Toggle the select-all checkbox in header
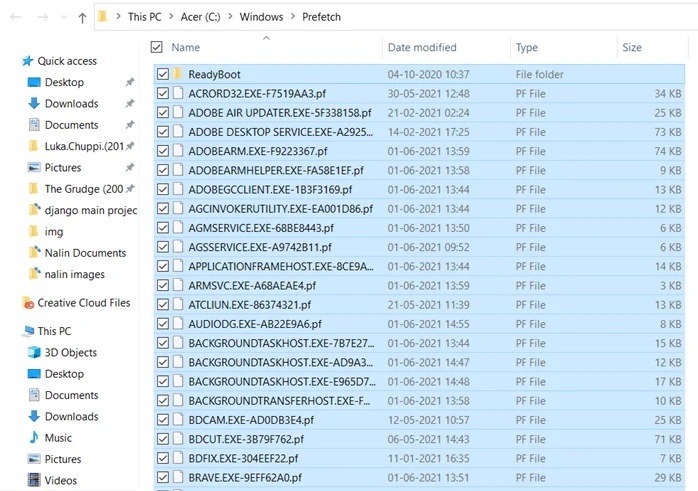 point(156,47)
